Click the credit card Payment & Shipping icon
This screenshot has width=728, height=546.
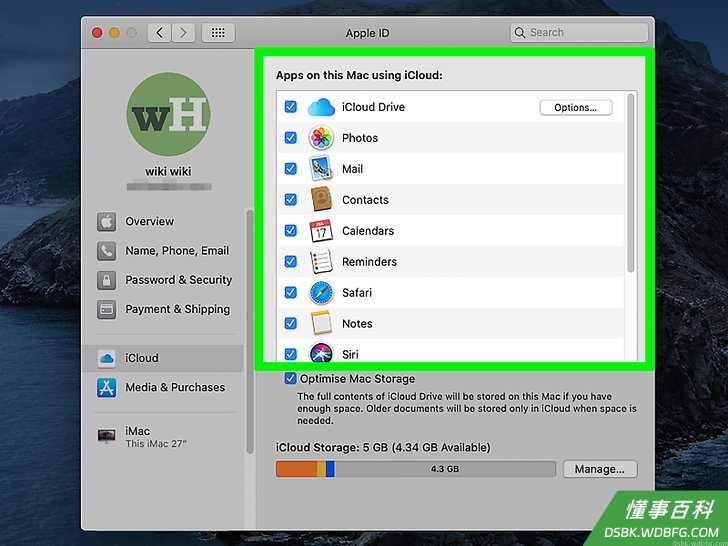pos(106,310)
